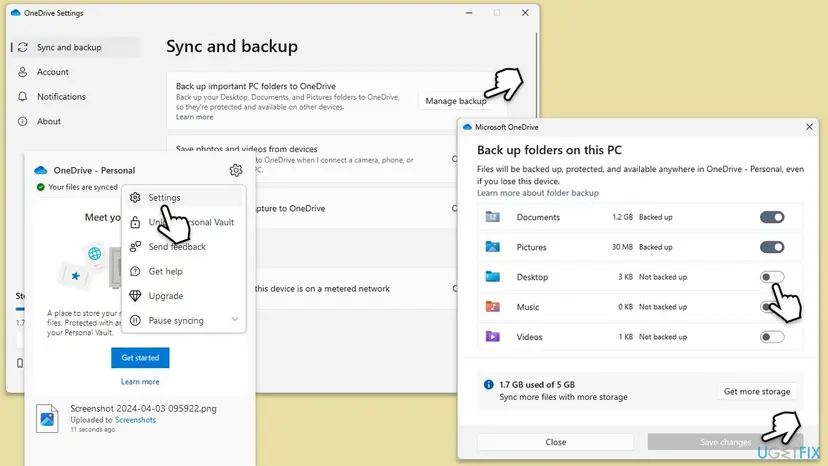Click Learn more under Get started

pos(140,381)
